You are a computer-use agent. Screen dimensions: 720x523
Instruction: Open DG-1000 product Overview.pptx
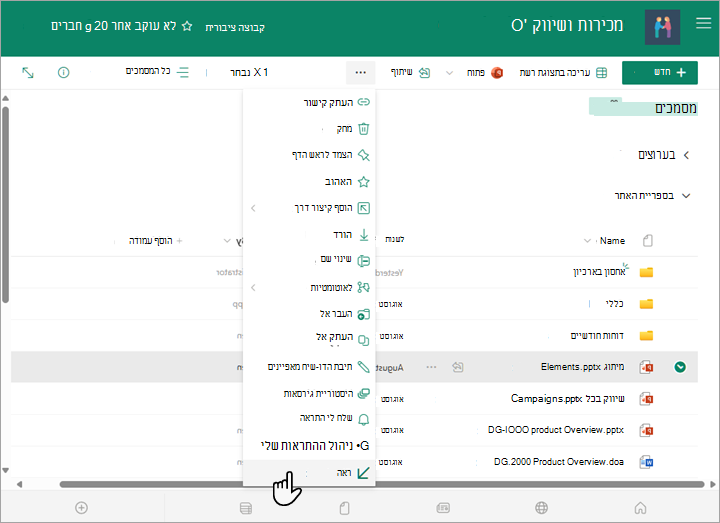coord(556,430)
